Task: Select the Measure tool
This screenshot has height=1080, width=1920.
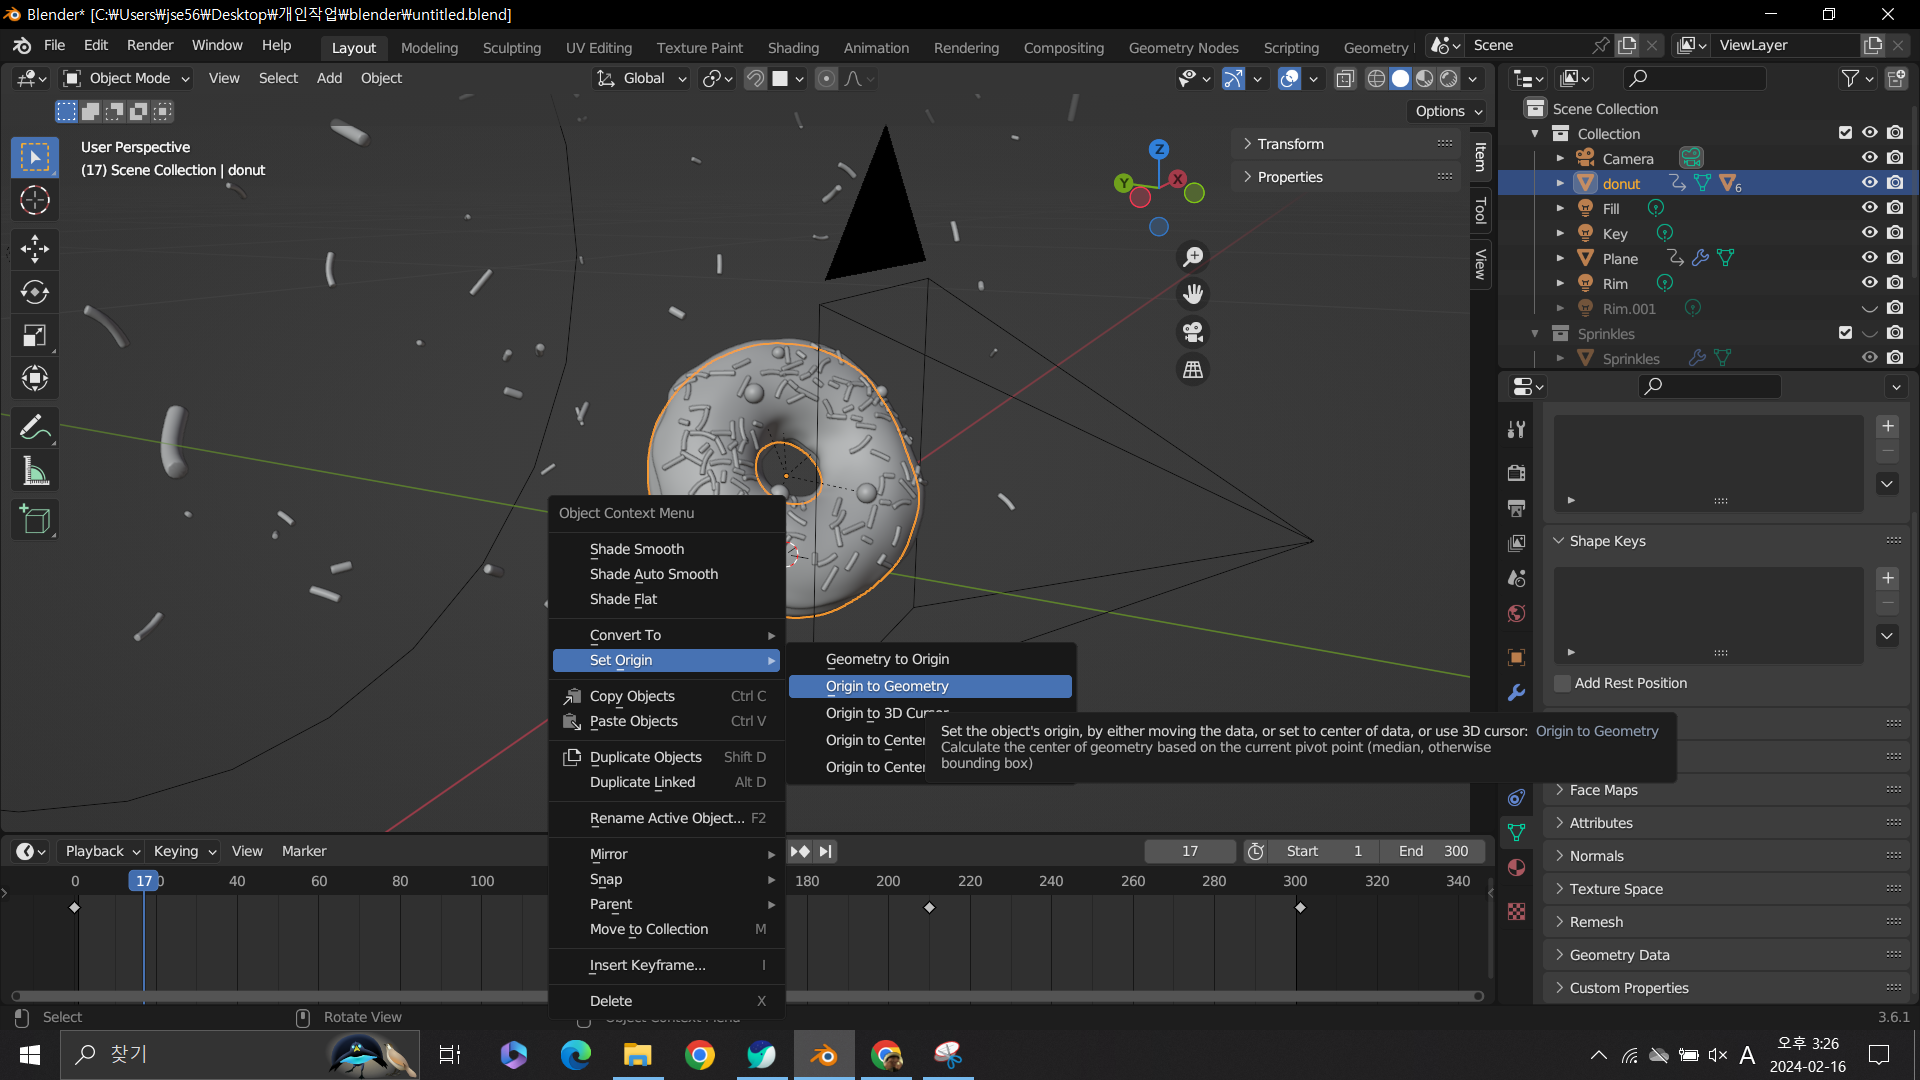Action: click(35, 471)
